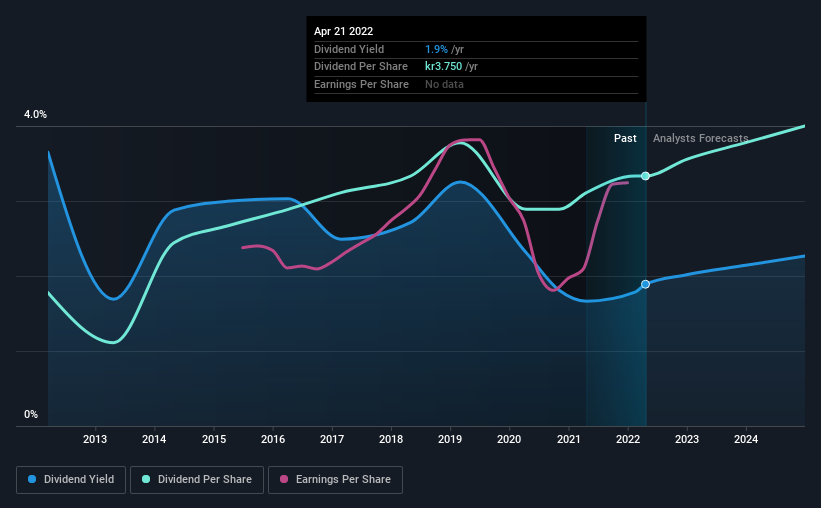Click the 2019 label on the time axis
821x508 pixels.
point(450,439)
